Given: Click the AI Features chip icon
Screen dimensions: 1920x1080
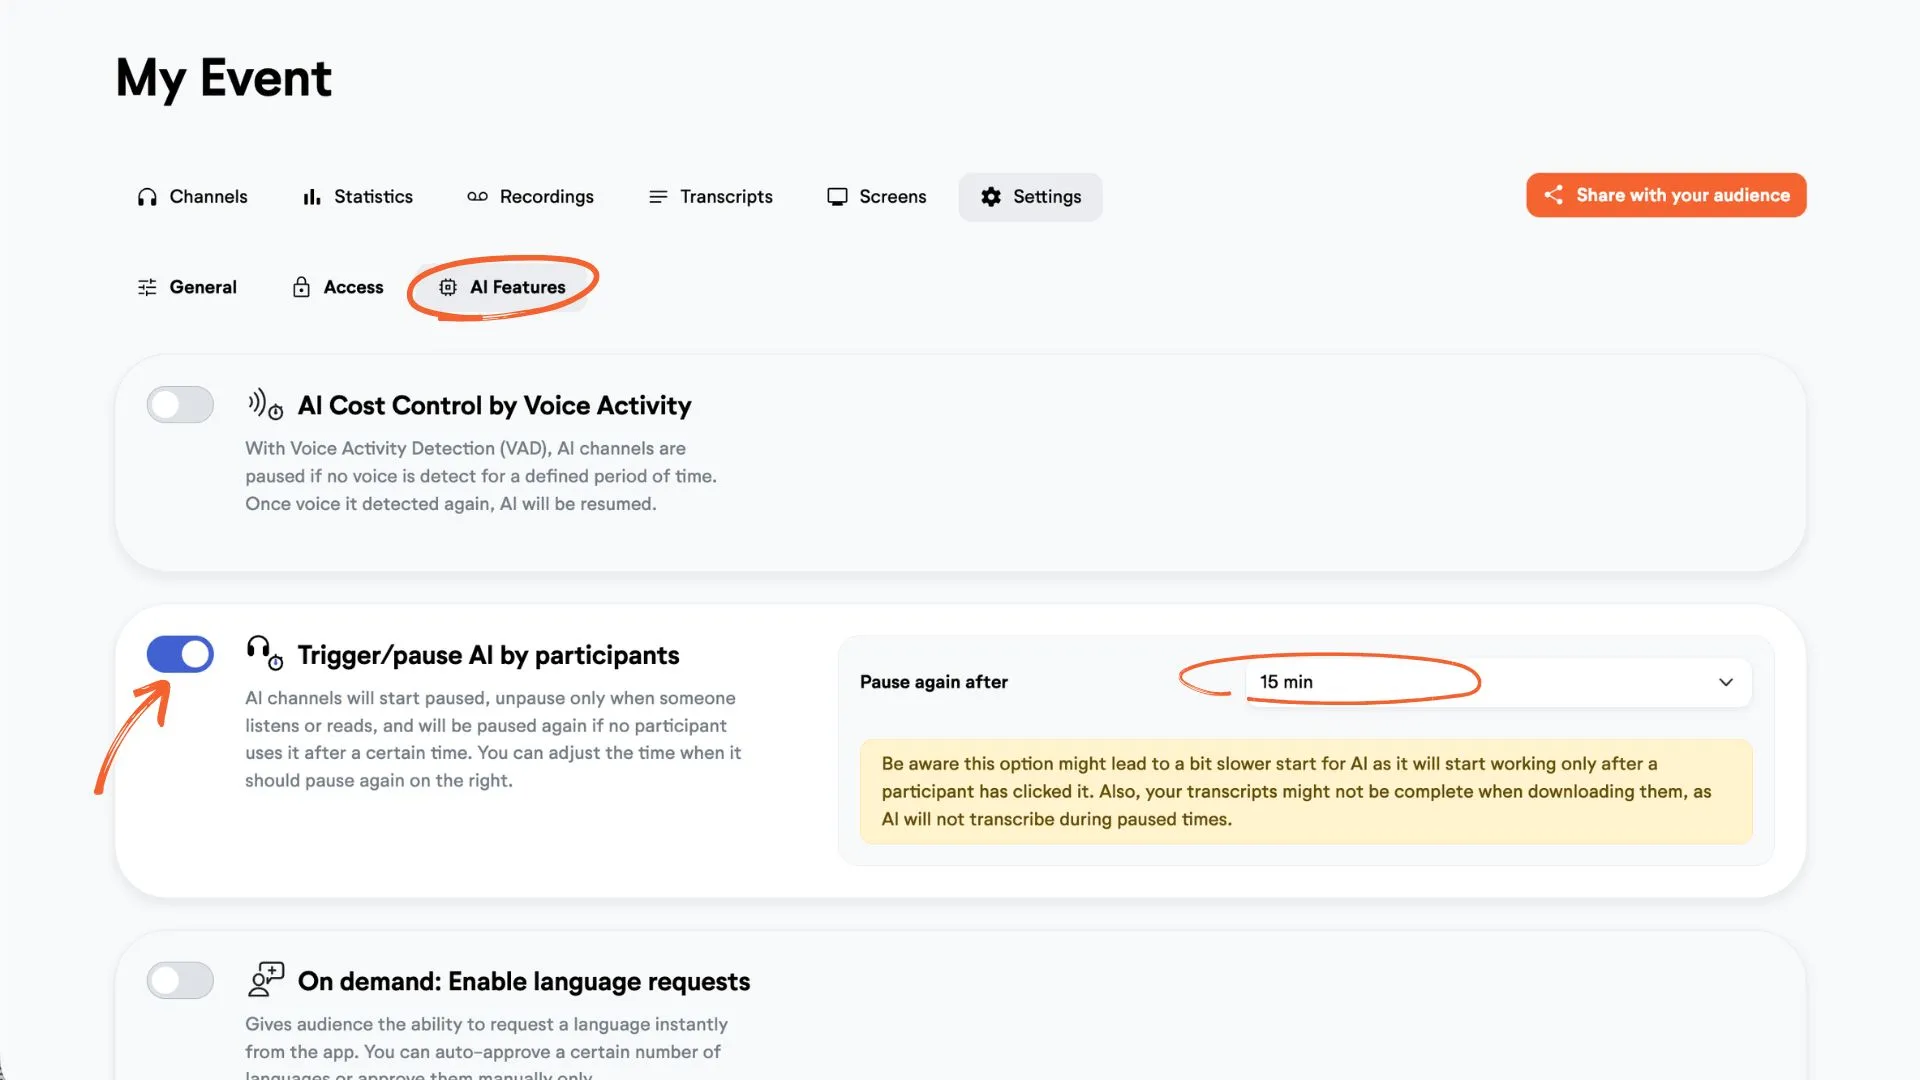Looking at the screenshot, I should click(448, 287).
